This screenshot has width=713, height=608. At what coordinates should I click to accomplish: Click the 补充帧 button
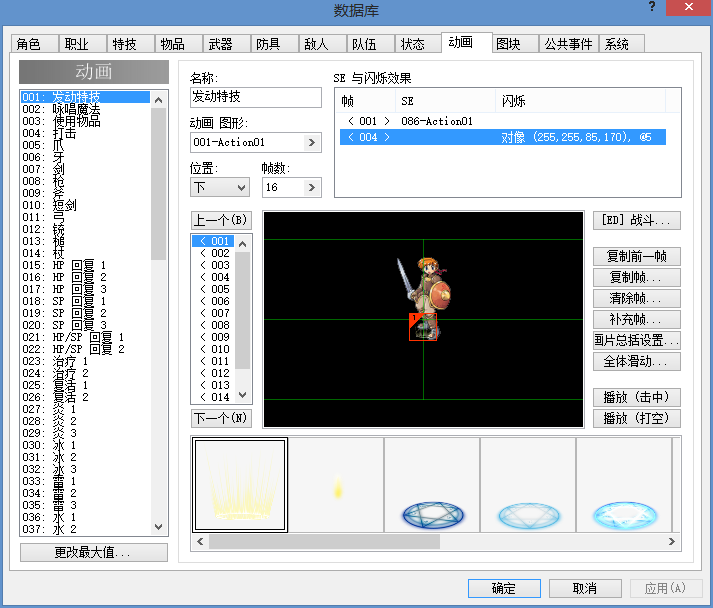point(637,319)
